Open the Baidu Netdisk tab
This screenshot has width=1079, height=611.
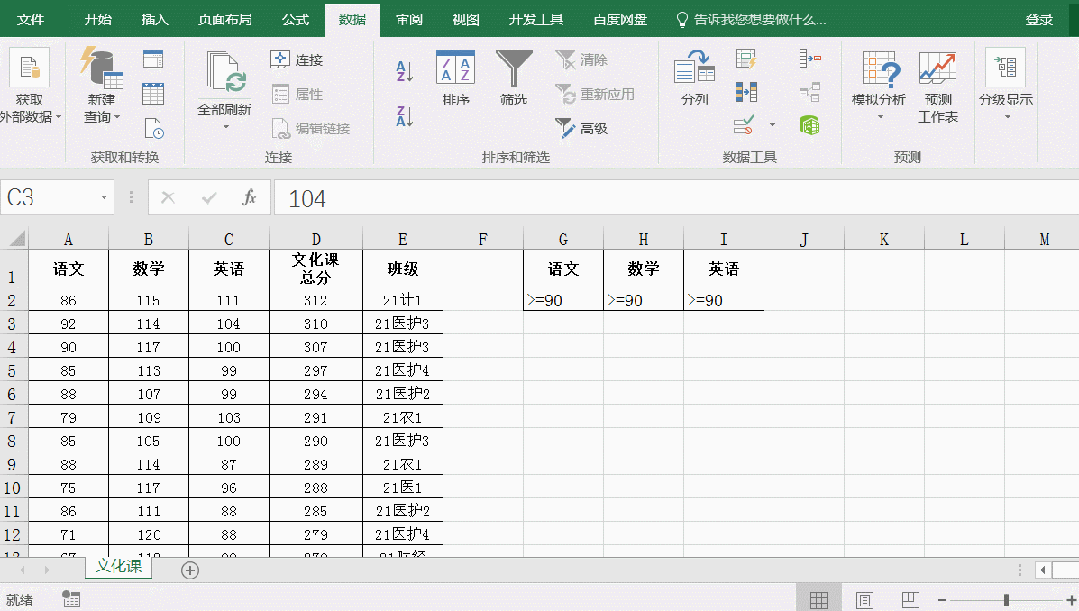click(x=620, y=19)
